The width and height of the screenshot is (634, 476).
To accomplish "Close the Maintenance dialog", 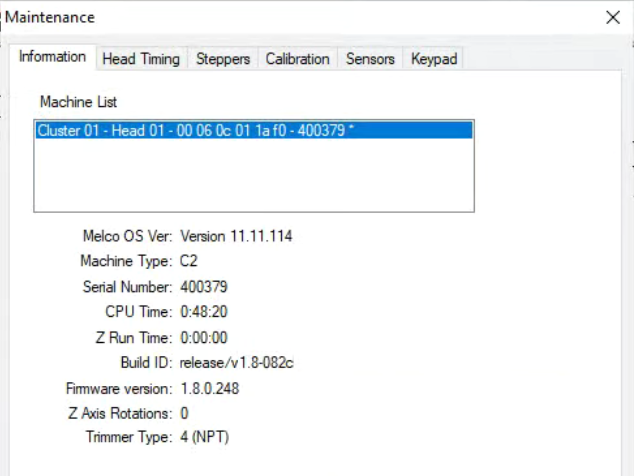I will pos(613,17).
